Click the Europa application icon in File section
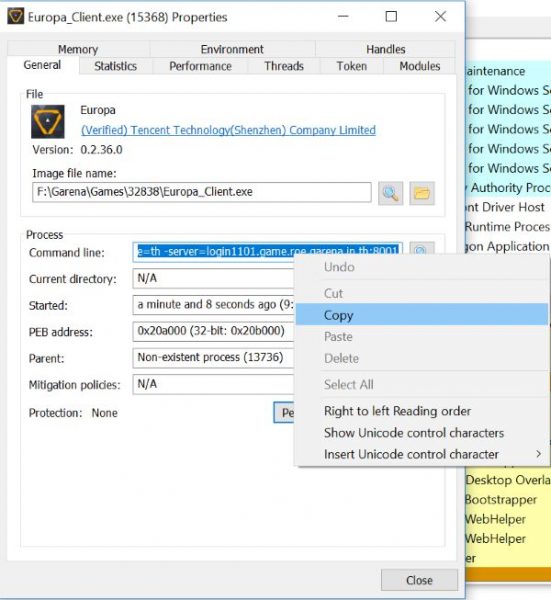 tap(48, 122)
